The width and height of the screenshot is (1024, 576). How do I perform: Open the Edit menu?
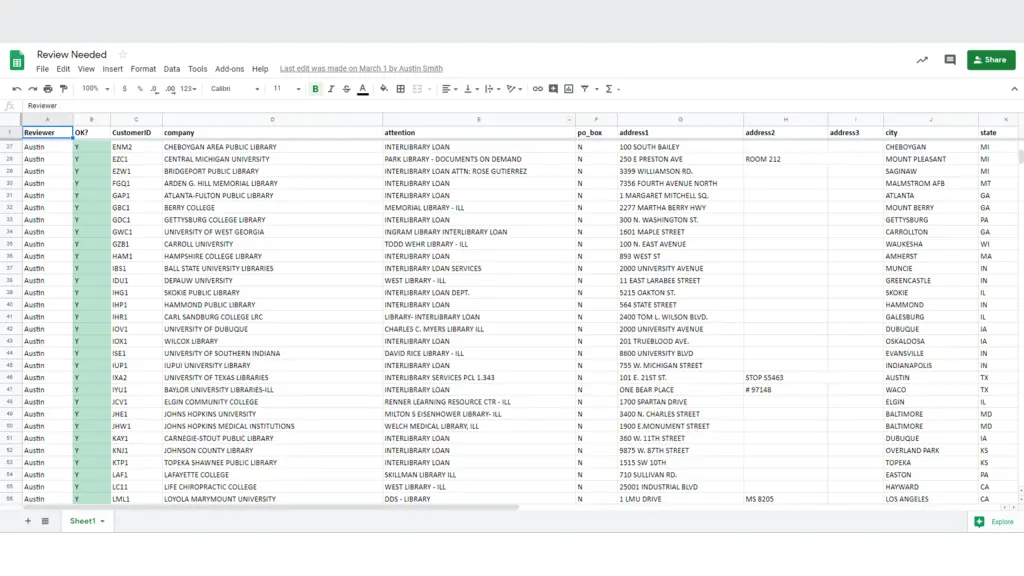coord(63,69)
